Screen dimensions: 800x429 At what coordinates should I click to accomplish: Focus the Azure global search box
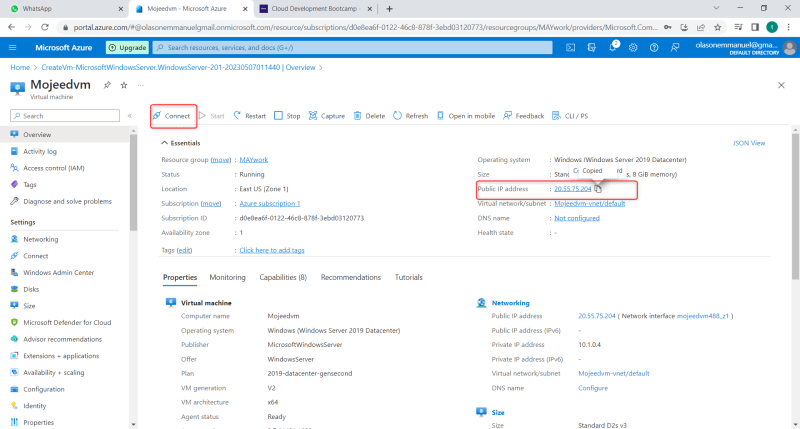click(x=353, y=47)
